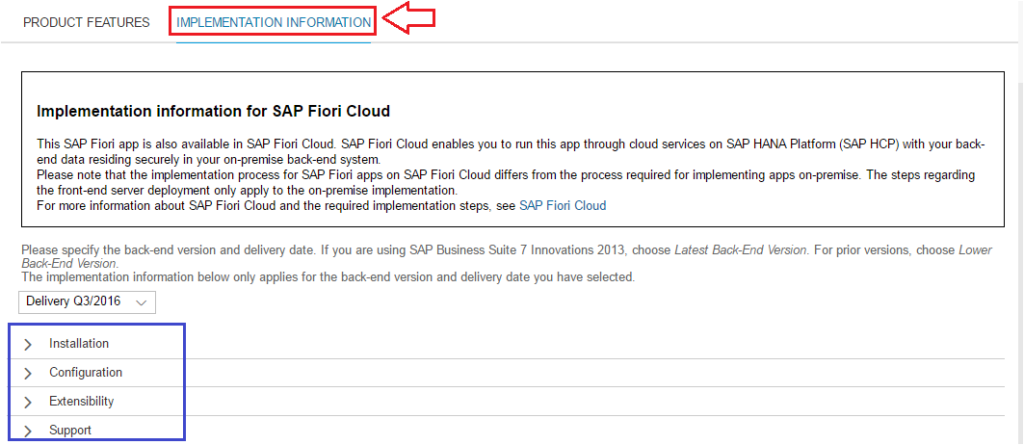
Task: Click the italic text Latest Back-End Version
Action: [x=741, y=250]
